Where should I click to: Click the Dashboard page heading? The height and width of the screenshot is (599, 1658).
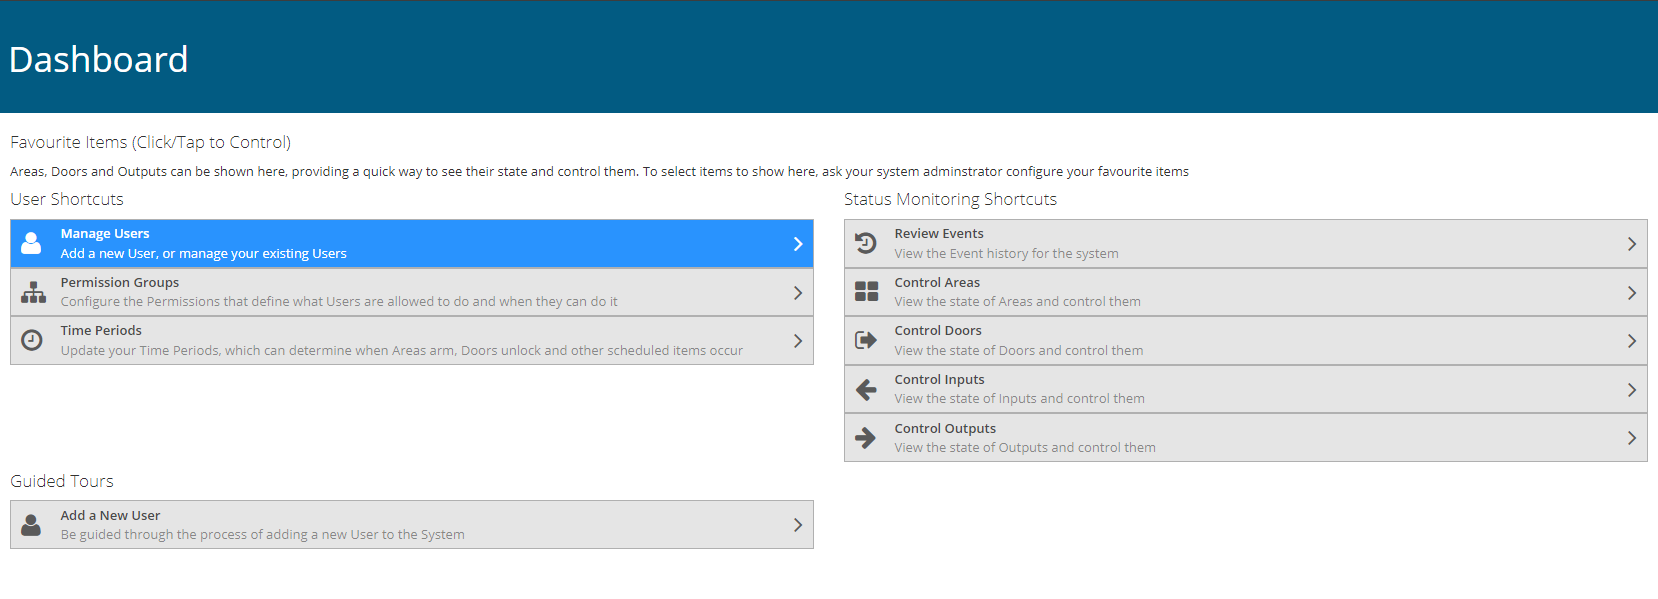click(x=98, y=60)
